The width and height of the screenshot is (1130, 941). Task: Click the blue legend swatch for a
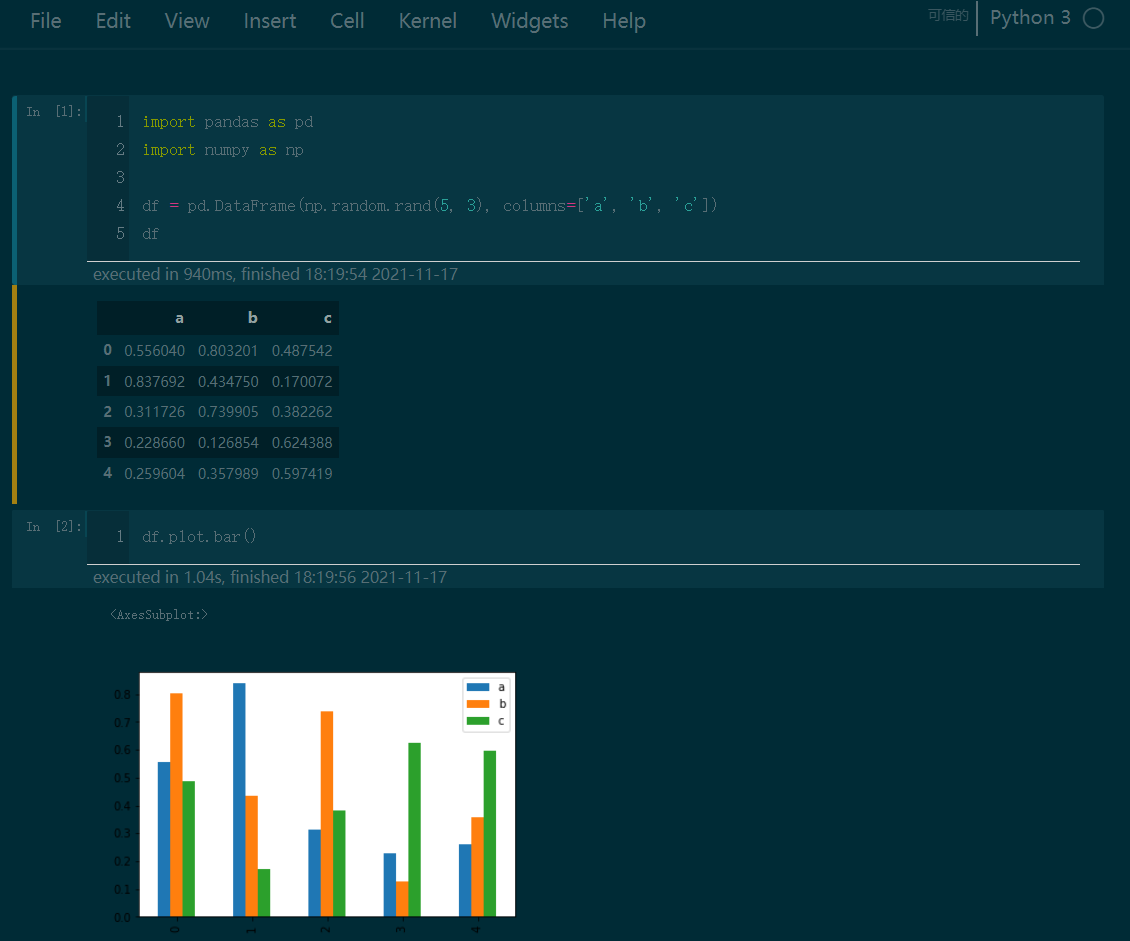[x=478, y=687]
